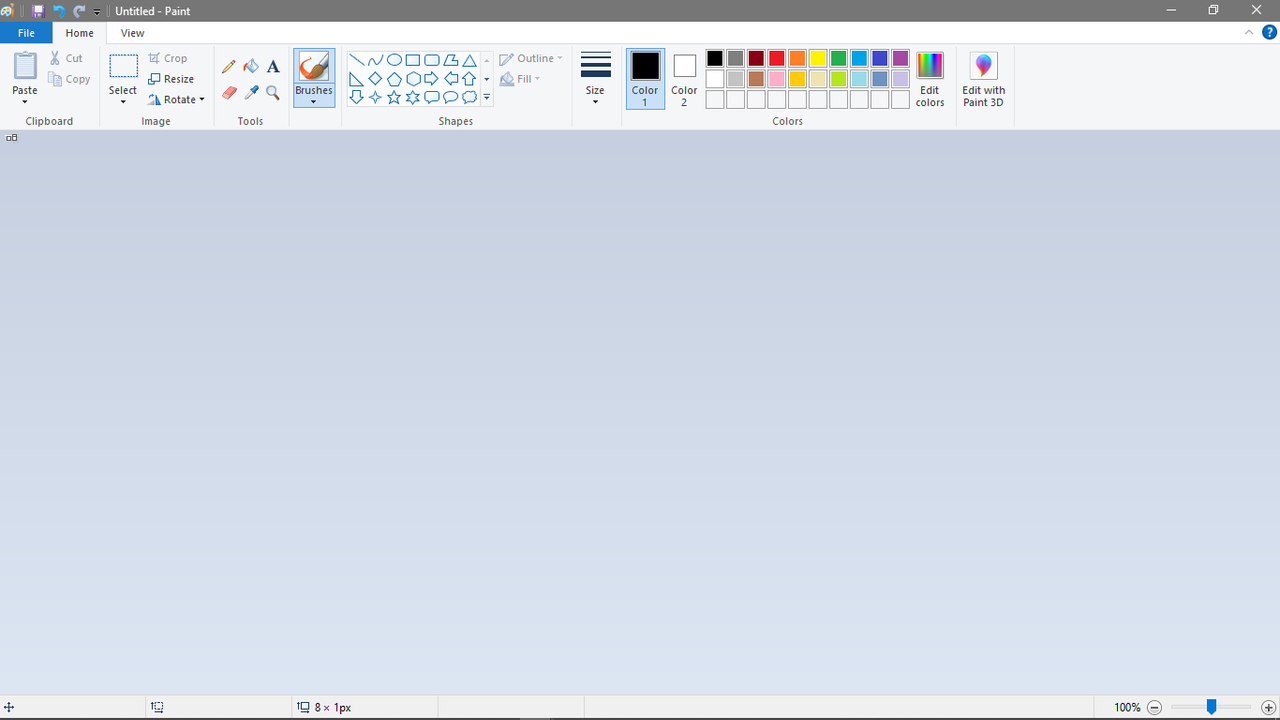
Task: Activate Color 1 foreground button
Action: click(645, 79)
